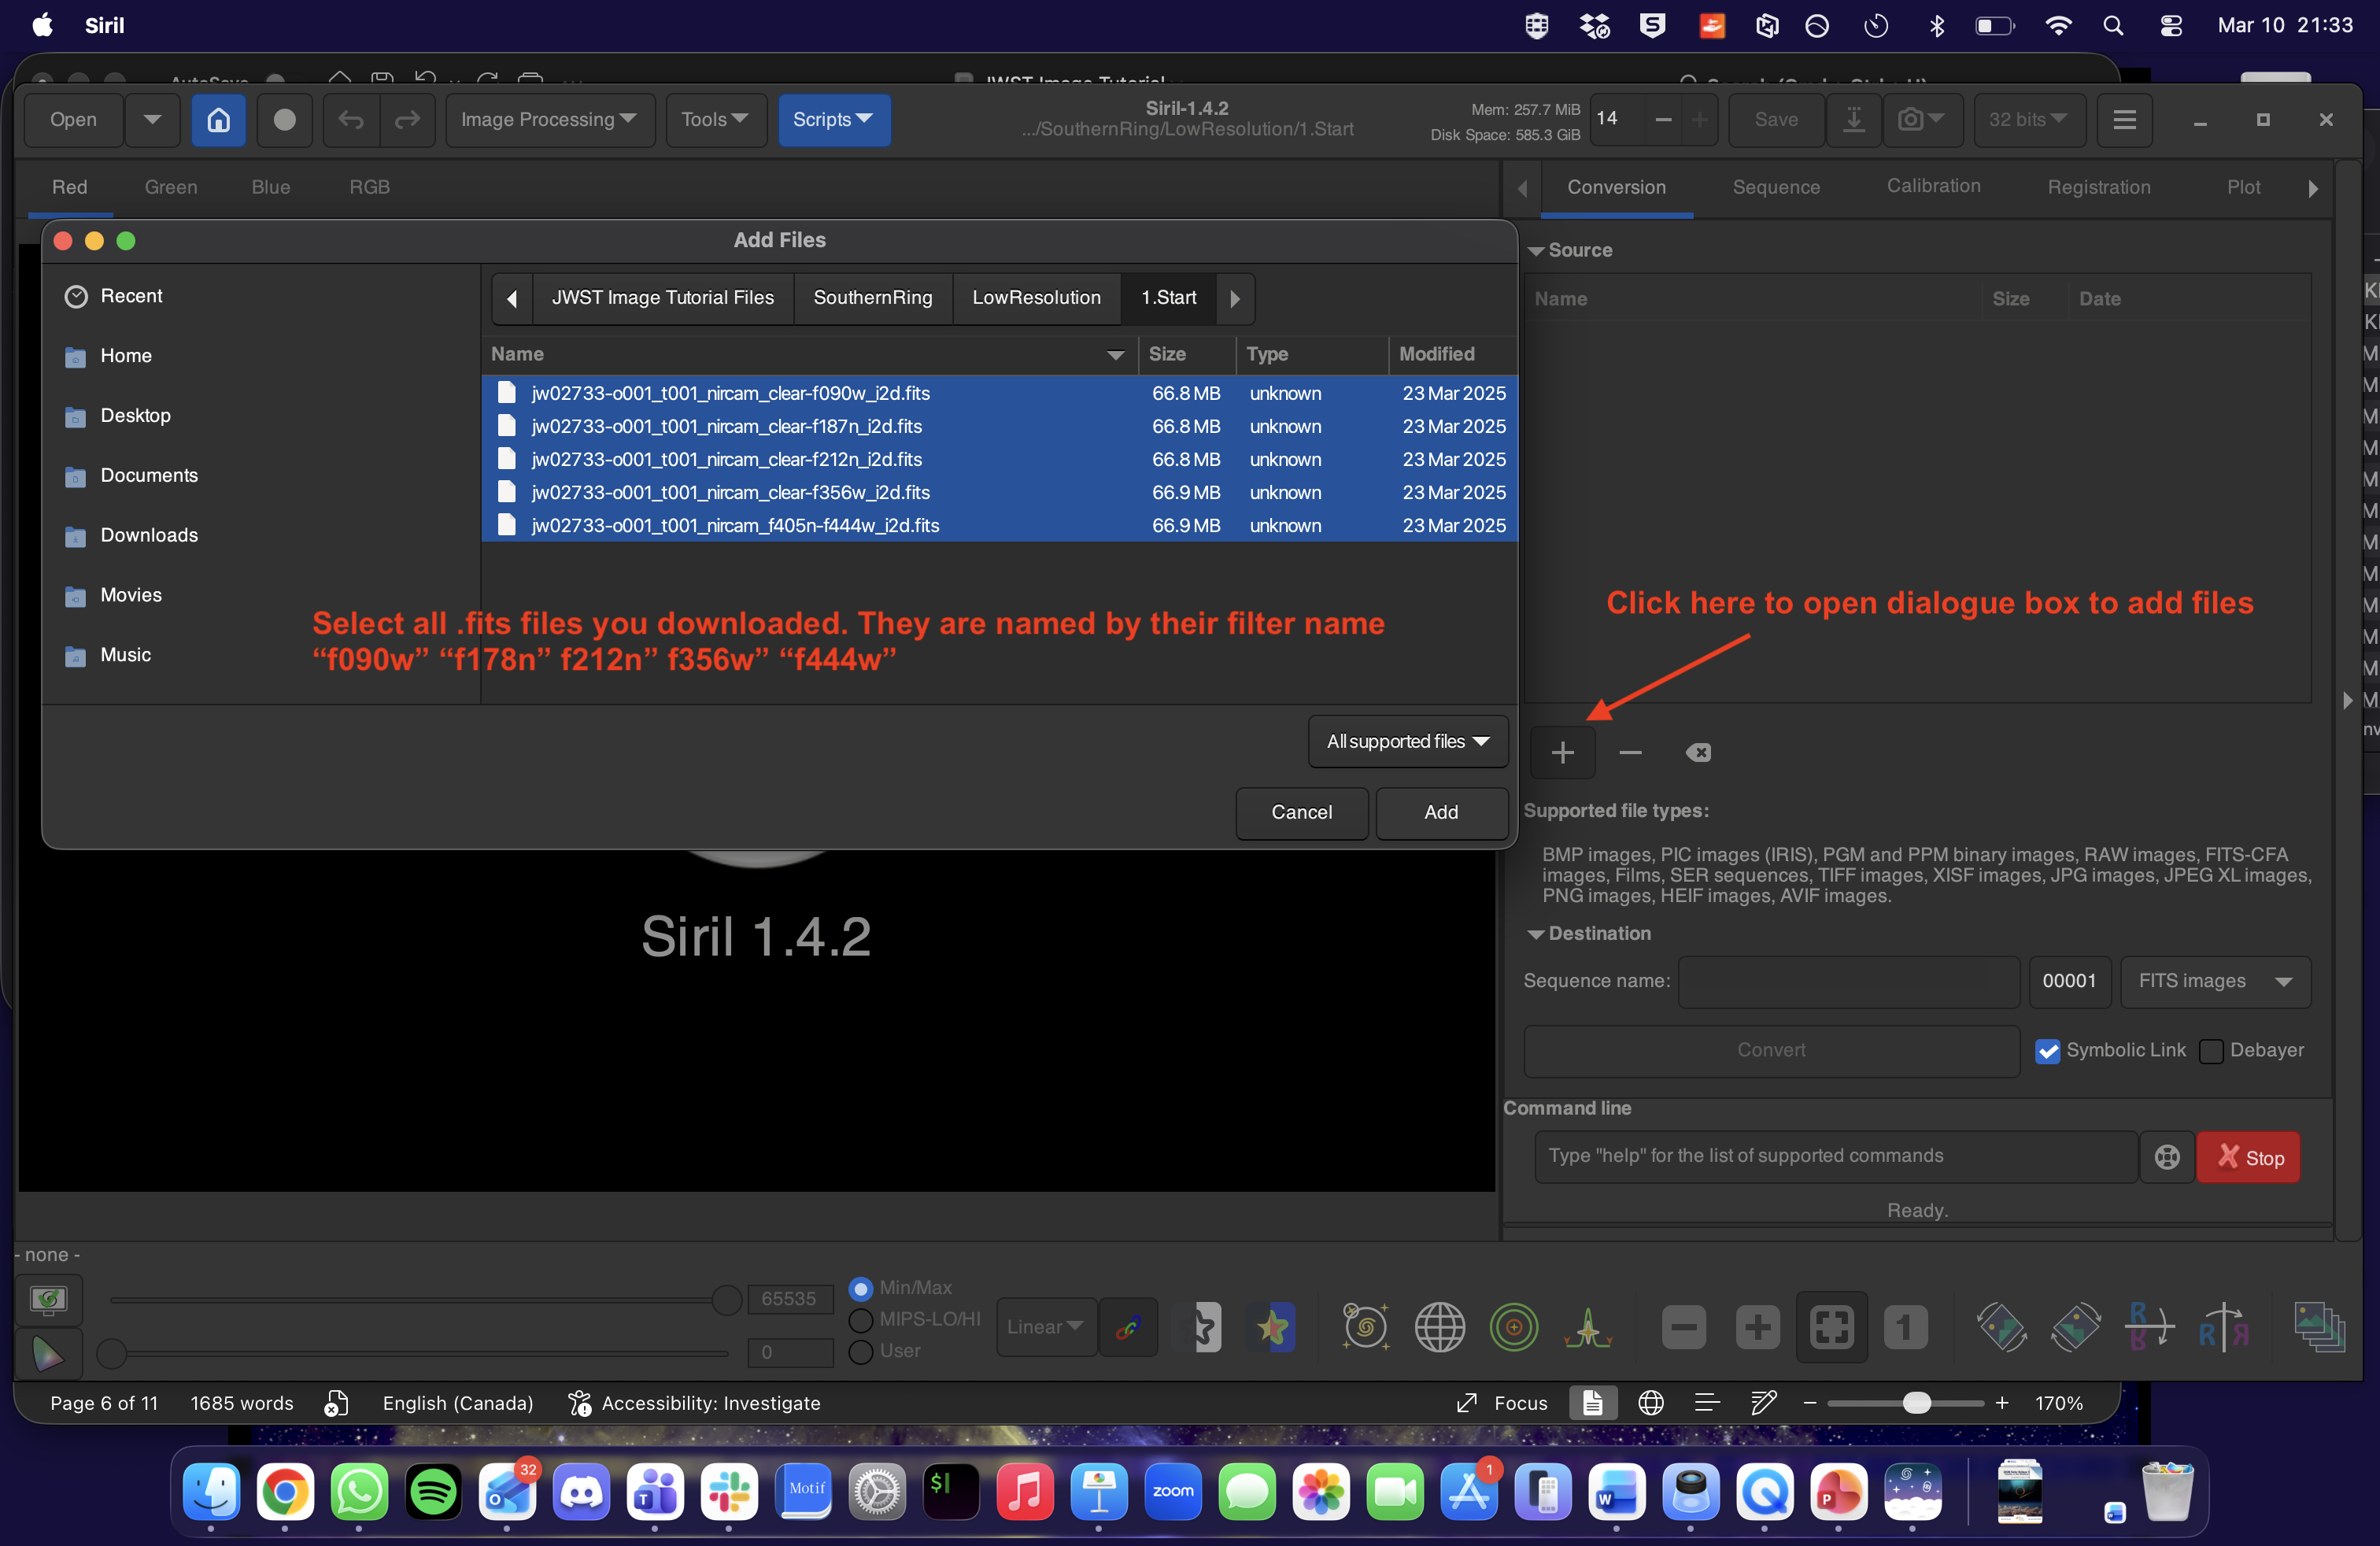Switch to the Sequence tab
2380x1546 pixels.
click(1775, 187)
